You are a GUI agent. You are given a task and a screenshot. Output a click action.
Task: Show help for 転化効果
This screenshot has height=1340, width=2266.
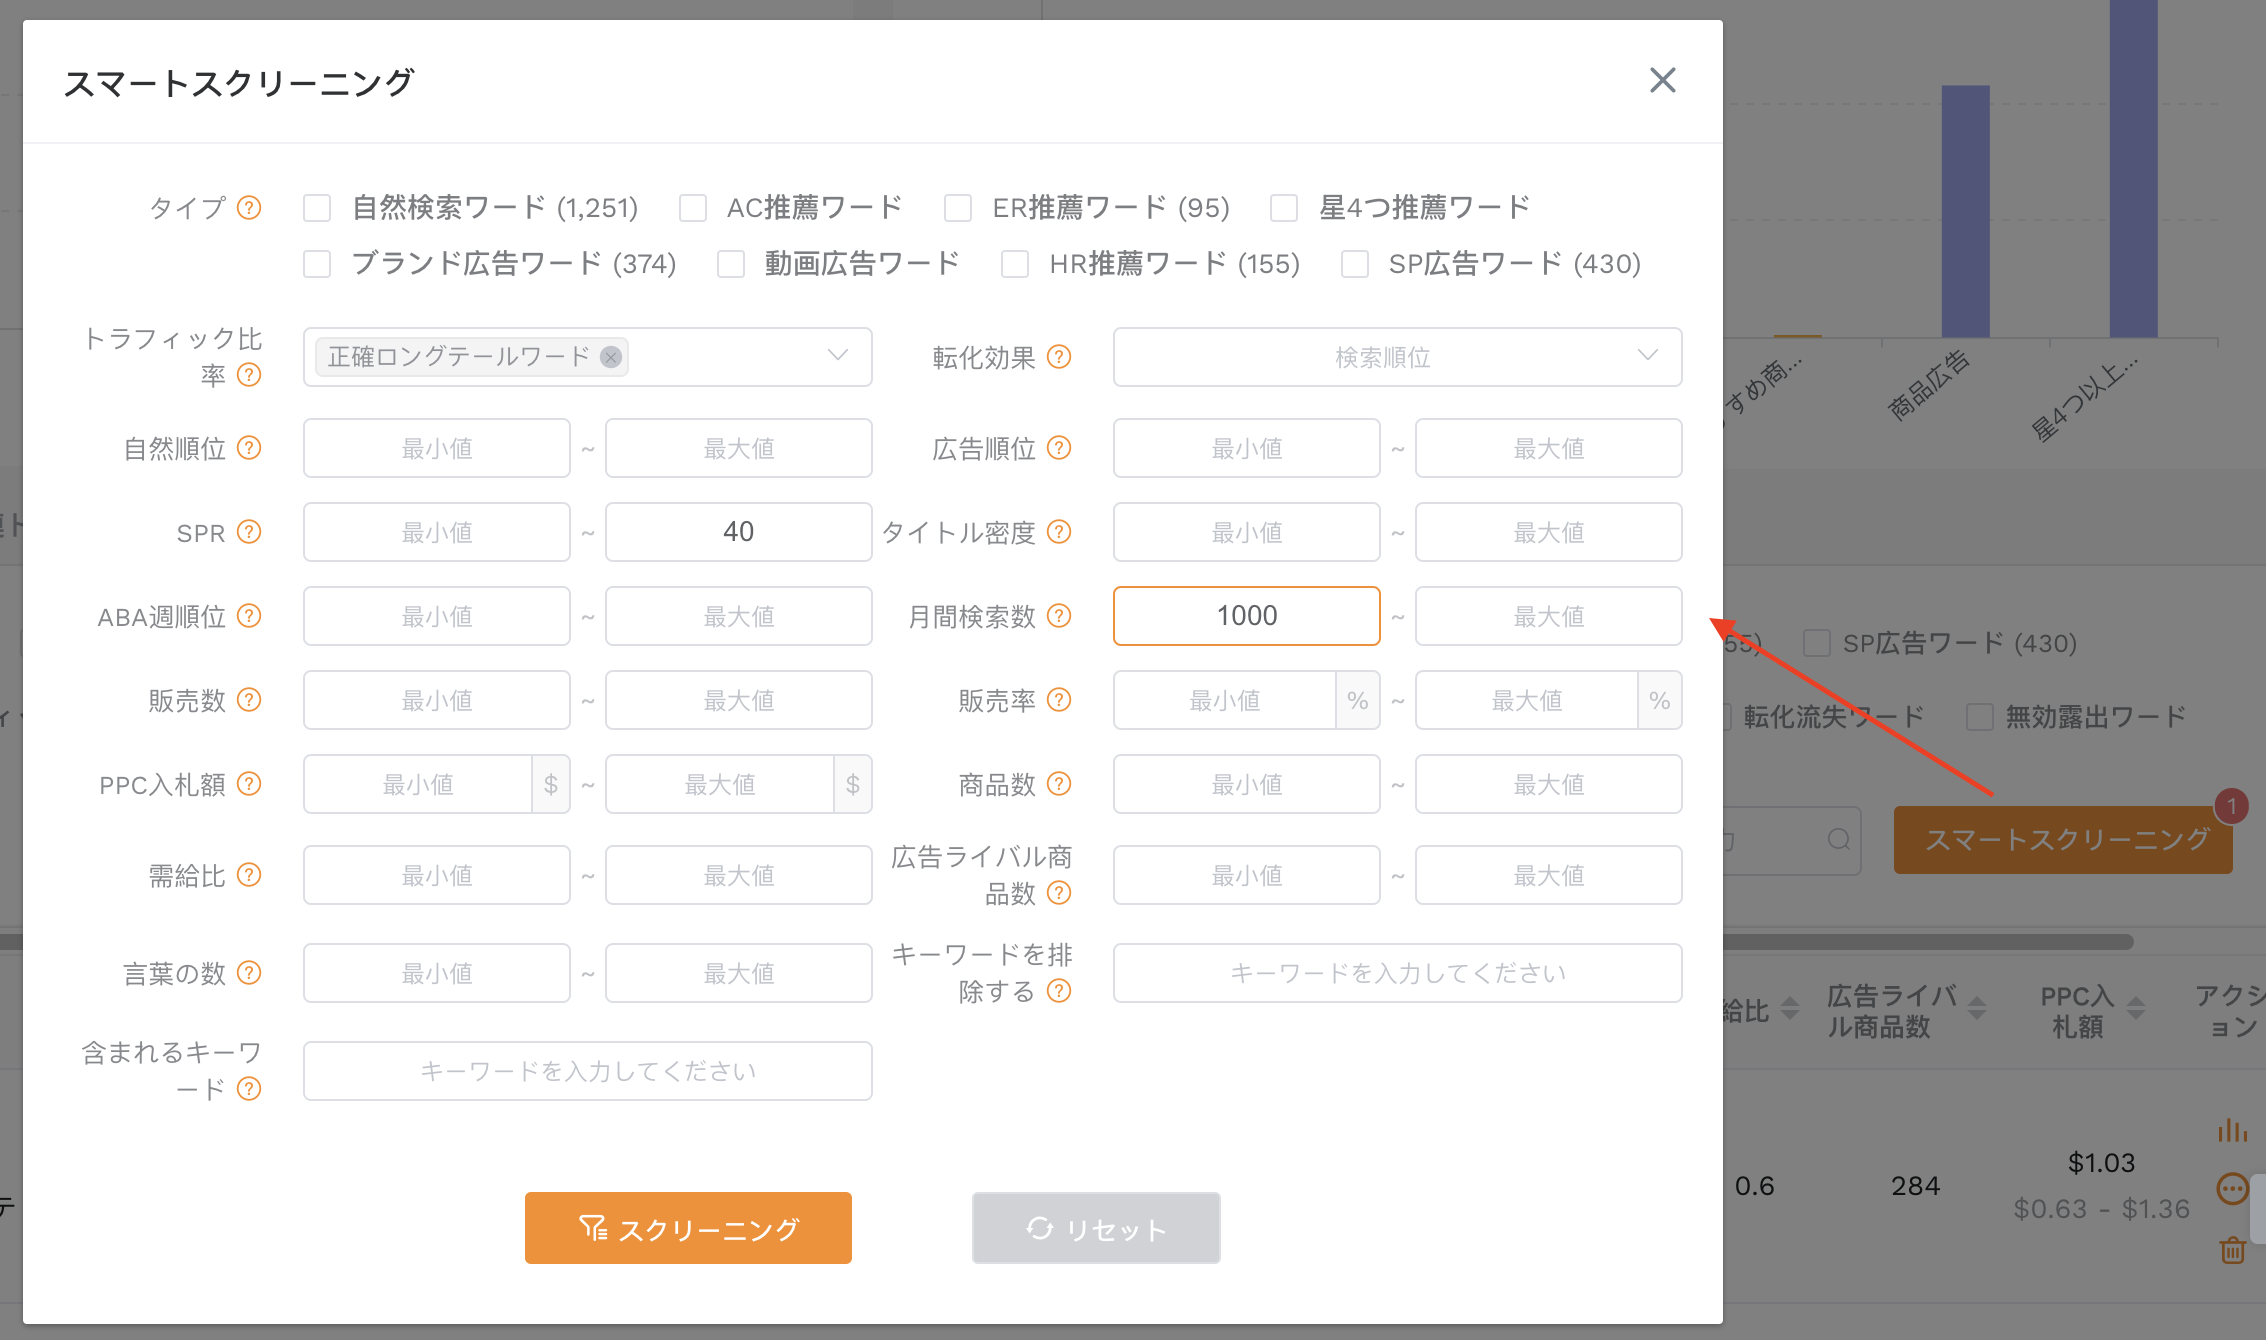(x=1059, y=357)
